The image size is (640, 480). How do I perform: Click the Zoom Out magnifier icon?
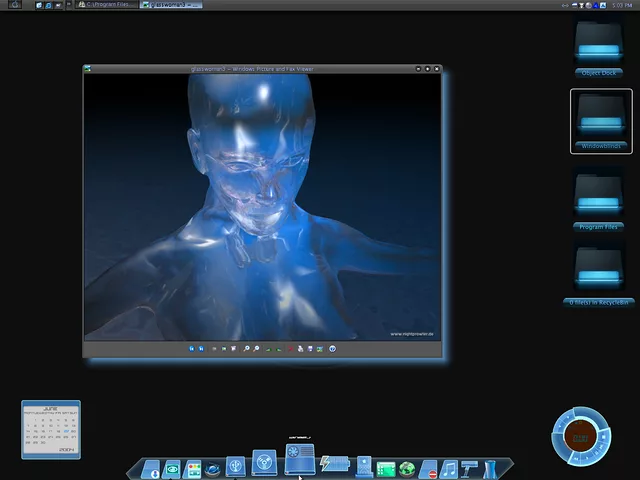(x=257, y=349)
